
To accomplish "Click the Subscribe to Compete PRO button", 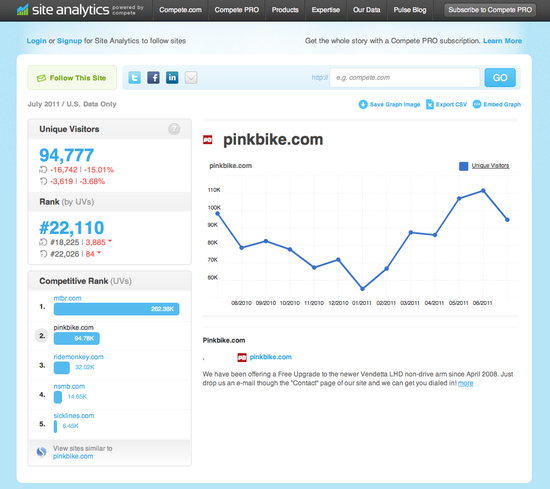I will point(490,10).
